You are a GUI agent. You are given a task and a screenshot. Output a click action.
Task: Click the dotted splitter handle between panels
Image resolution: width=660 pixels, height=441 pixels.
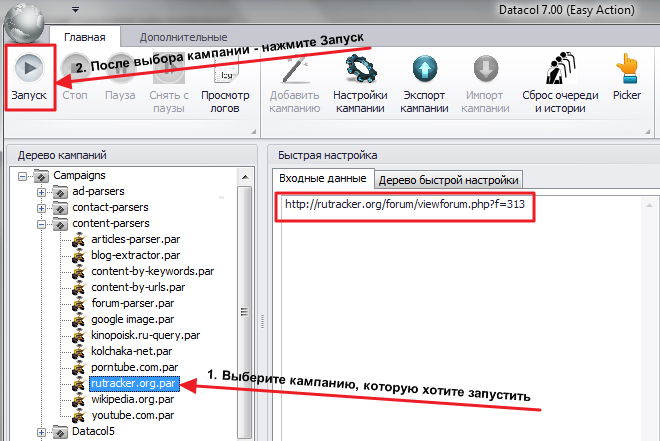(x=262, y=321)
